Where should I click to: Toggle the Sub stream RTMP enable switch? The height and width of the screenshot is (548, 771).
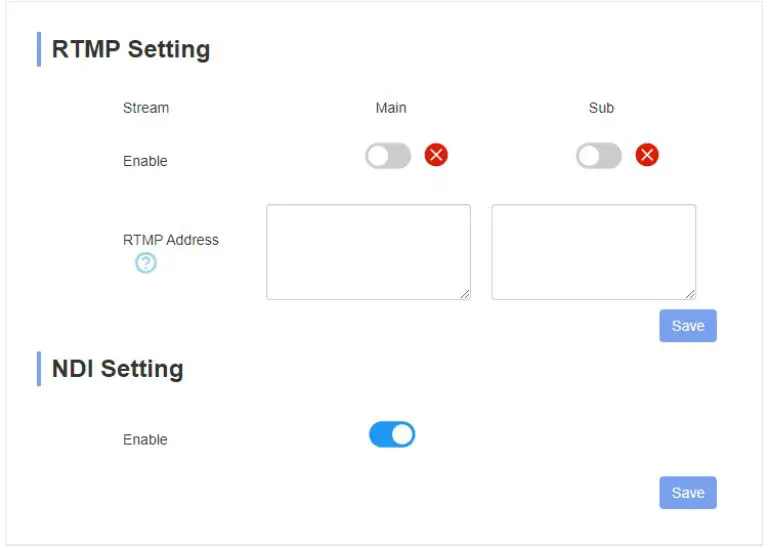coord(598,156)
